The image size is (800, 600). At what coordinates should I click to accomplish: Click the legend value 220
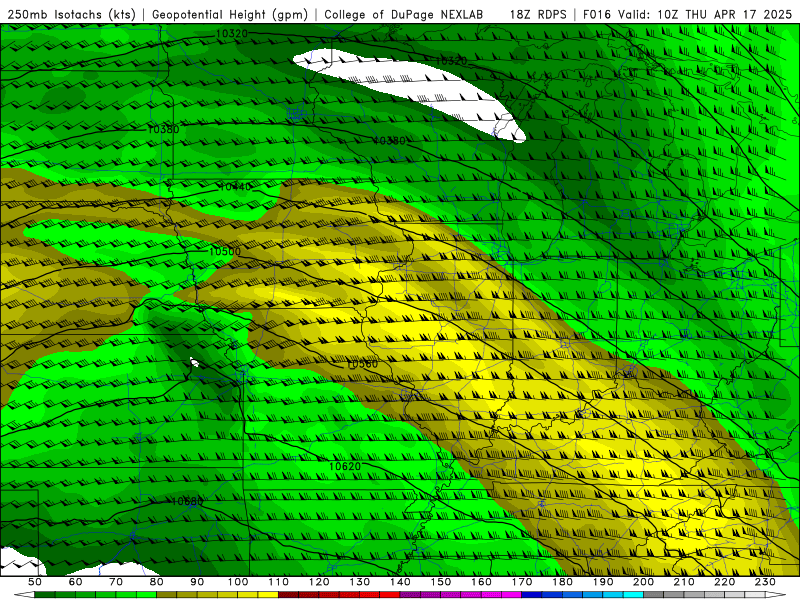pyautogui.click(x=725, y=582)
